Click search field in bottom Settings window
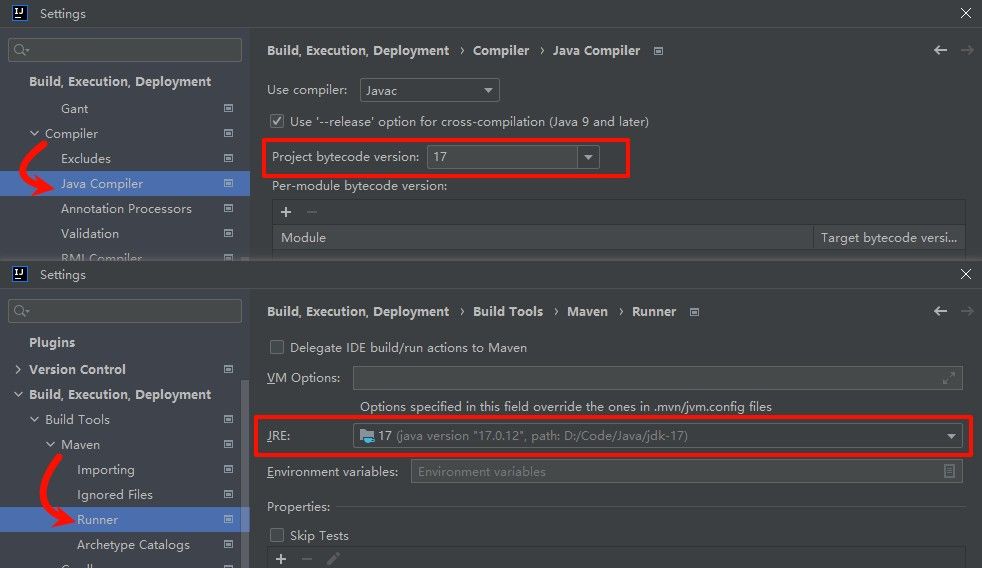Screen dimensions: 982x568 click(125, 311)
